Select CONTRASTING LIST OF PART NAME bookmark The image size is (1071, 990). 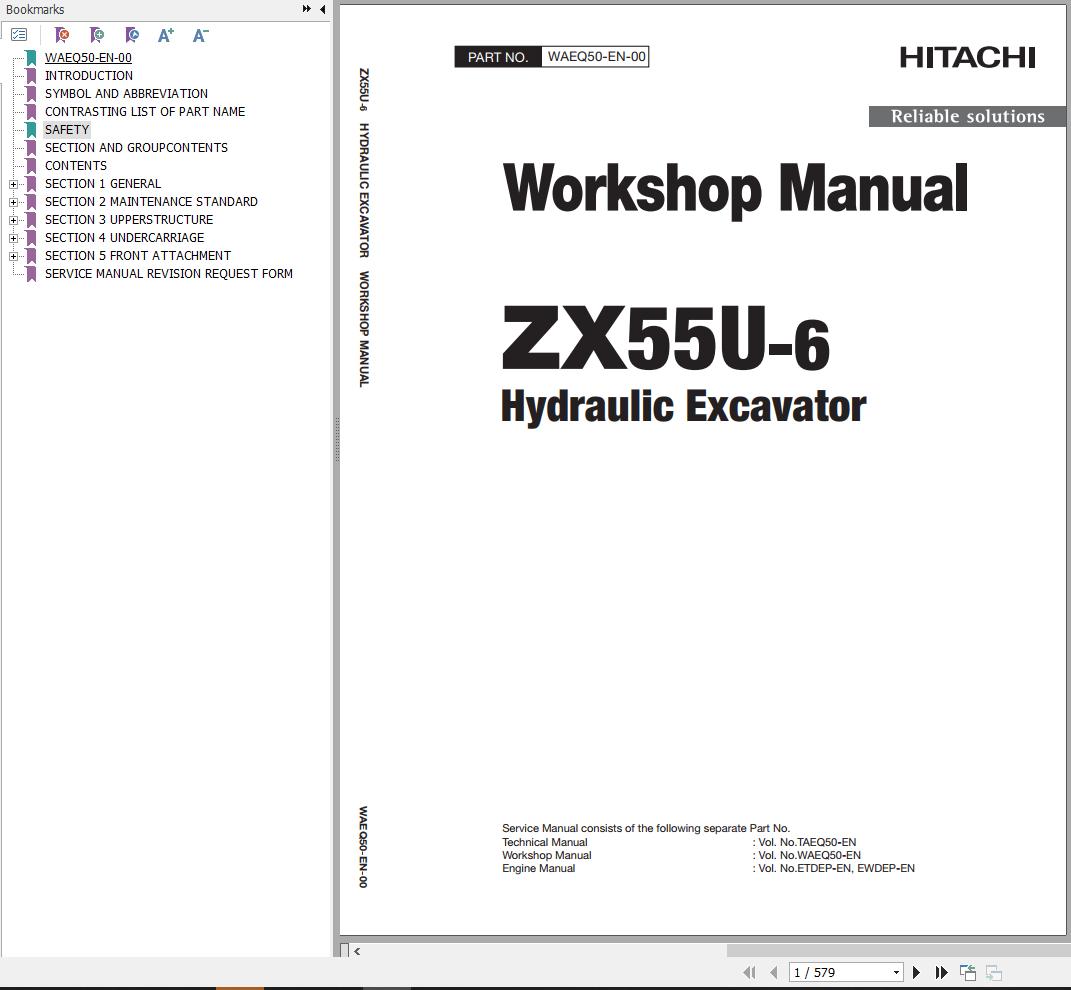pos(145,111)
